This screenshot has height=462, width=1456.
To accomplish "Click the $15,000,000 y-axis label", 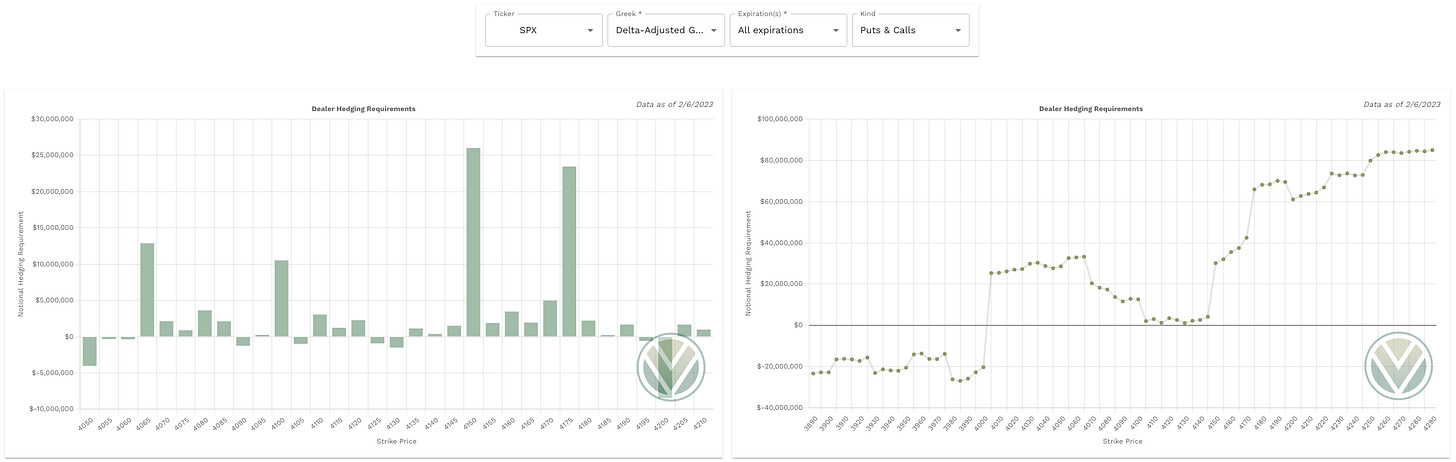I will point(53,228).
